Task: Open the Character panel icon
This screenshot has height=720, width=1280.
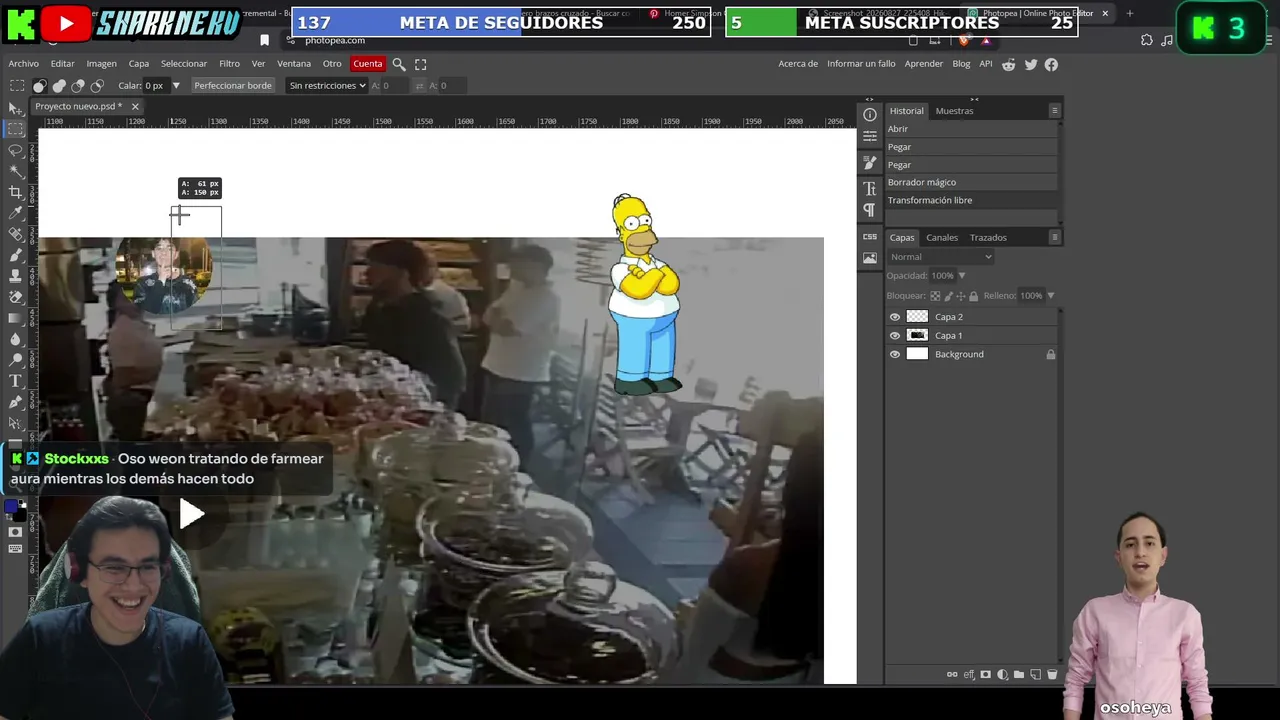Action: (x=870, y=189)
